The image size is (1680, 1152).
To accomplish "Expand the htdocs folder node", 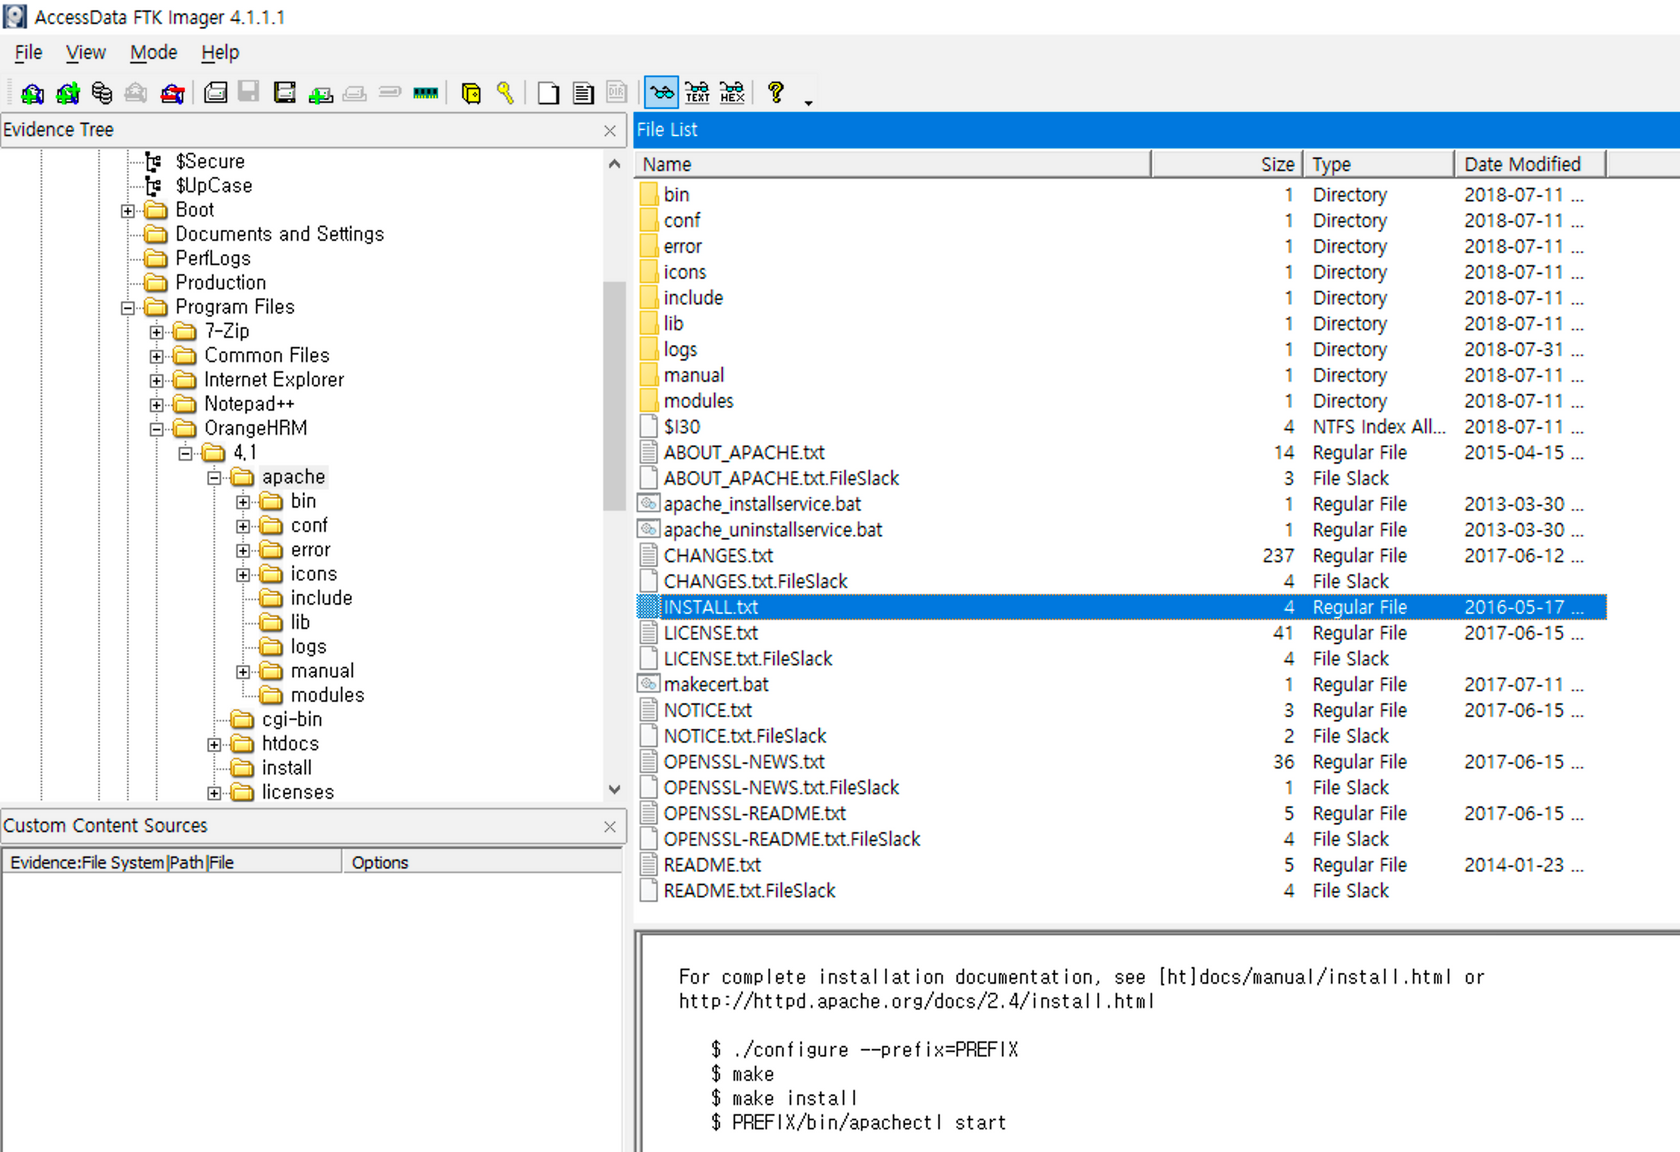I will click(x=214, y=745).
